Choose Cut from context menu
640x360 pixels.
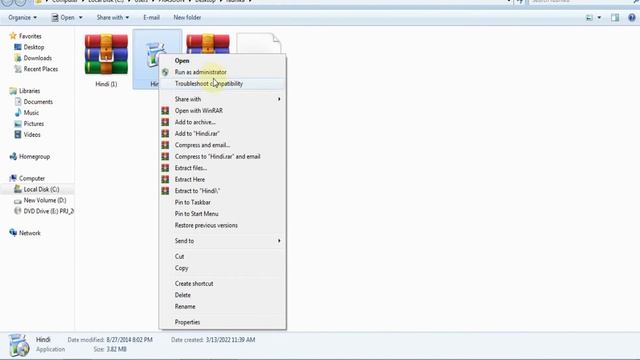[x=180, y=256]
